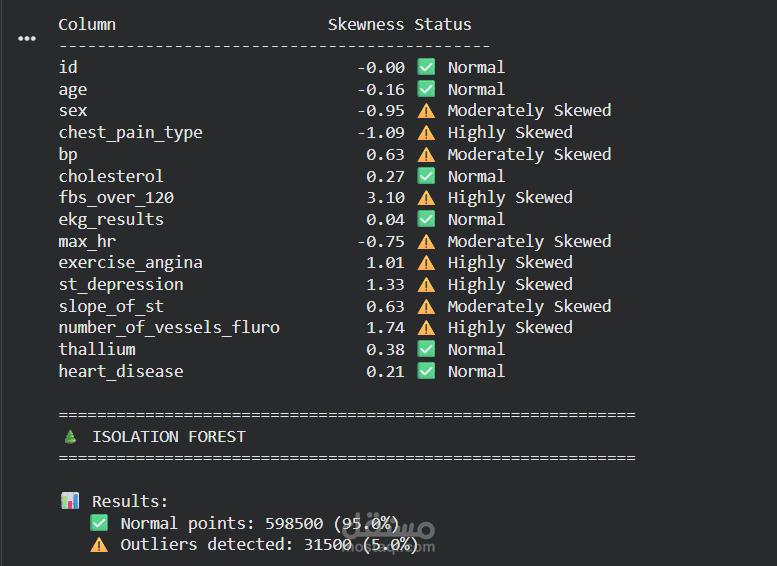The image size is (777, 566).
Task: Click the tree icon beside ISOLATION FOREST
Action: click(69, 437)
